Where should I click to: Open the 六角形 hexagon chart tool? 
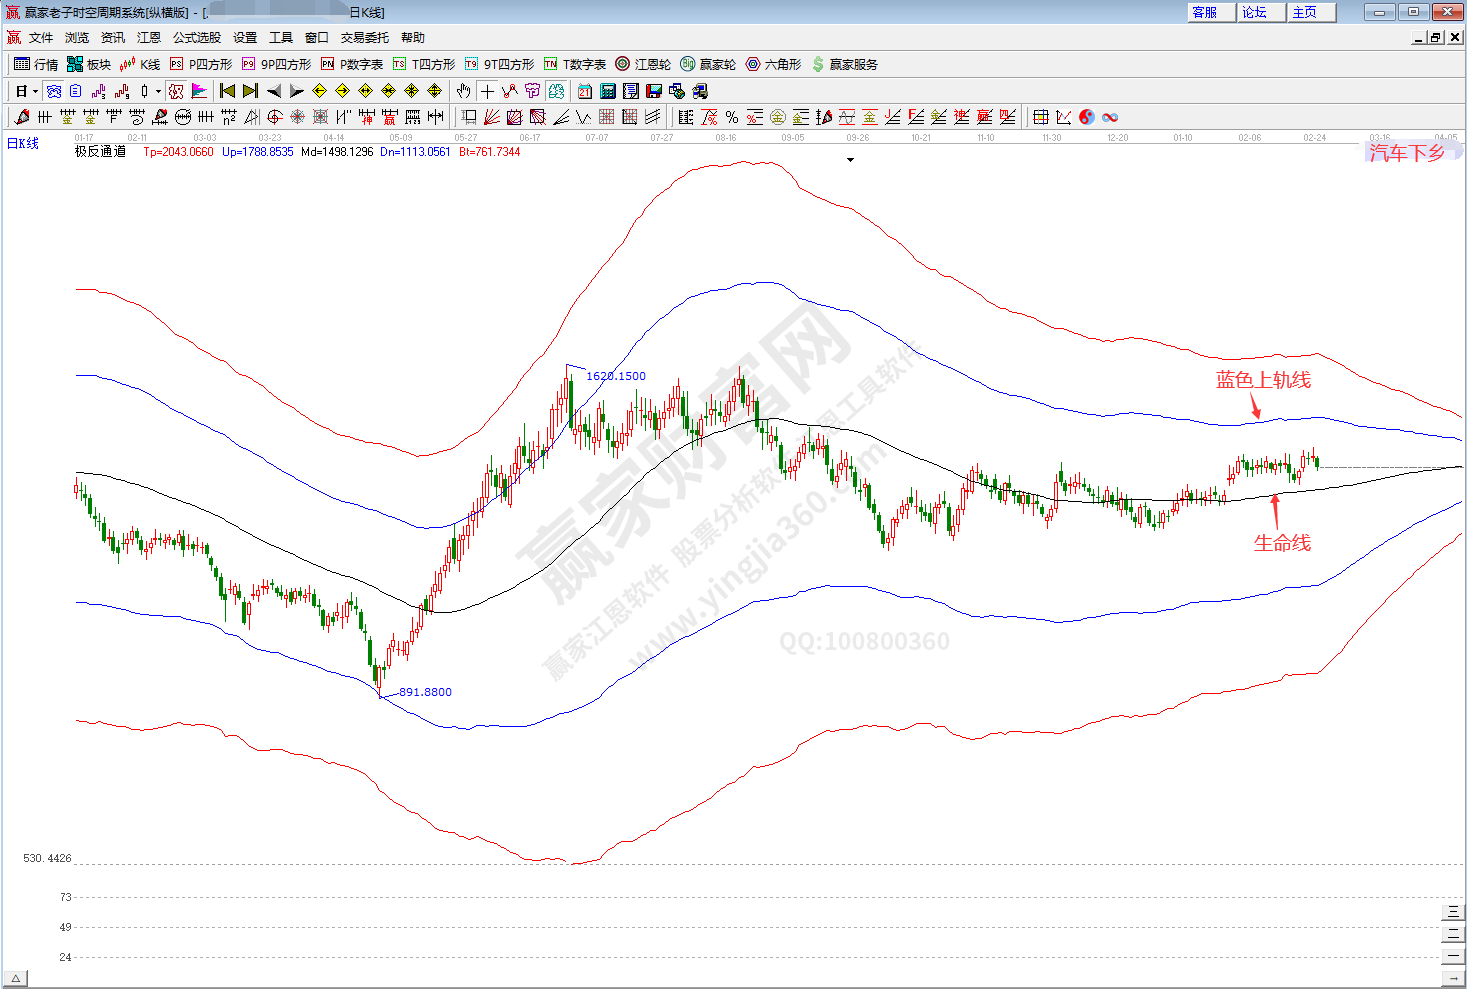pos(773,64)
